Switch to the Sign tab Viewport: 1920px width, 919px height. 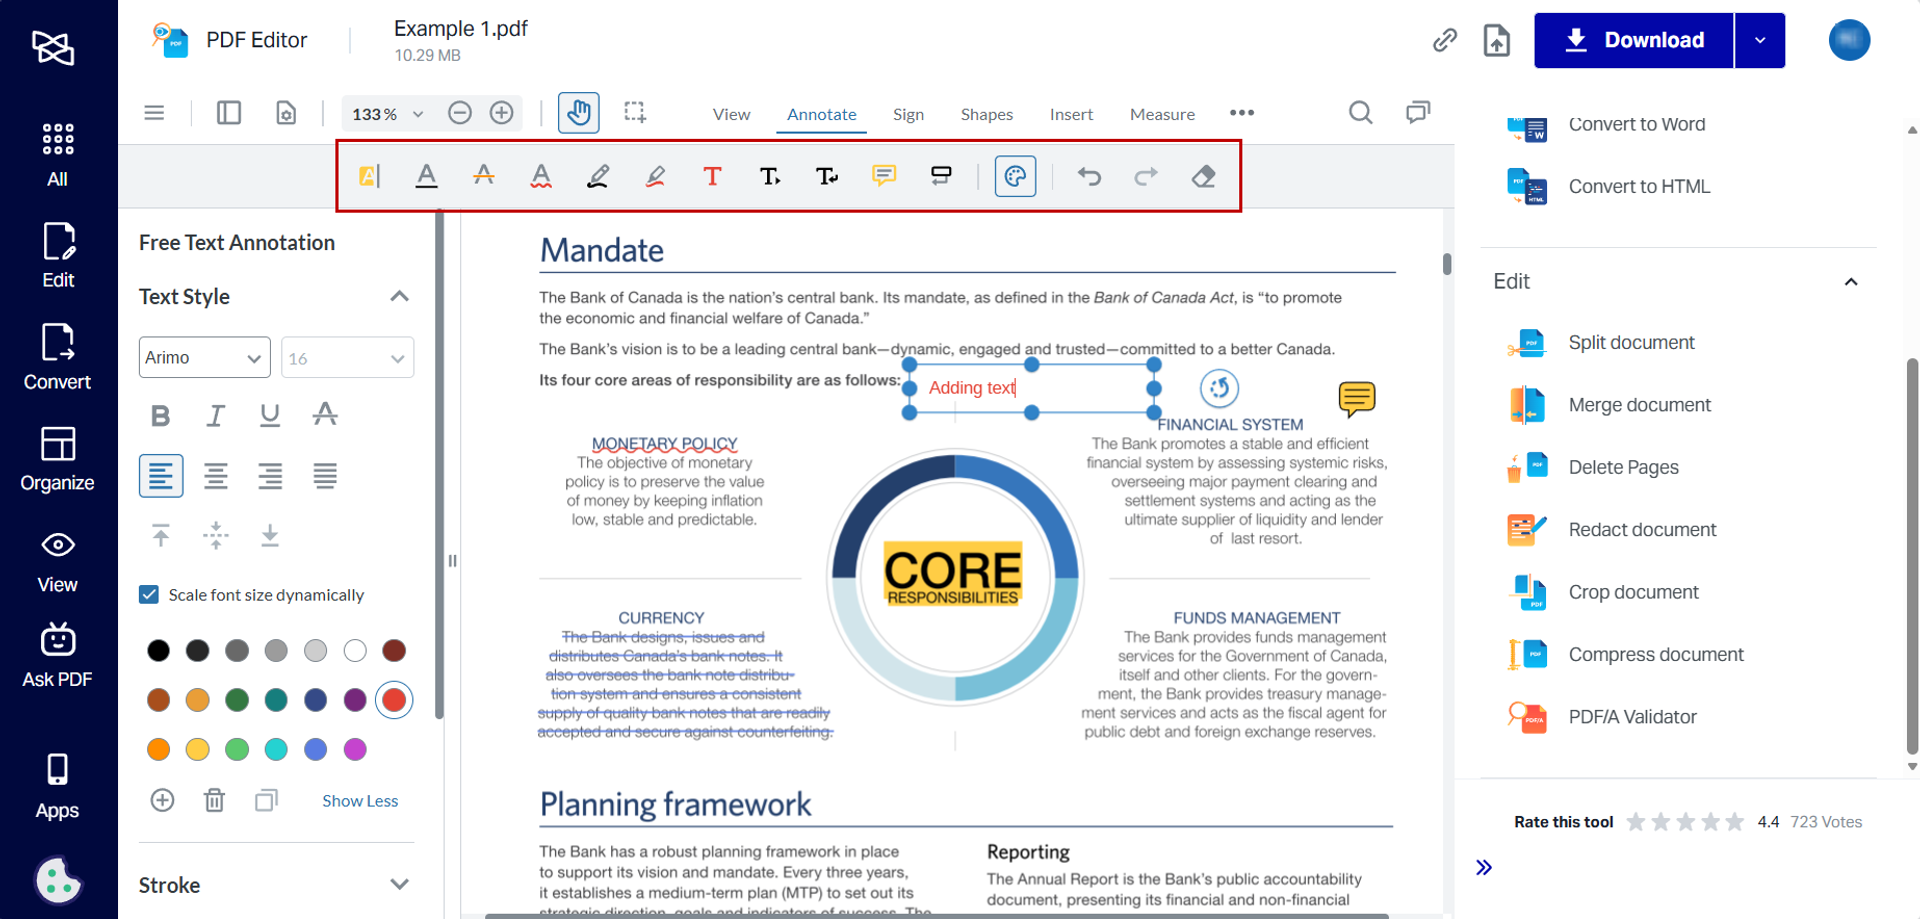pos(908,114)
